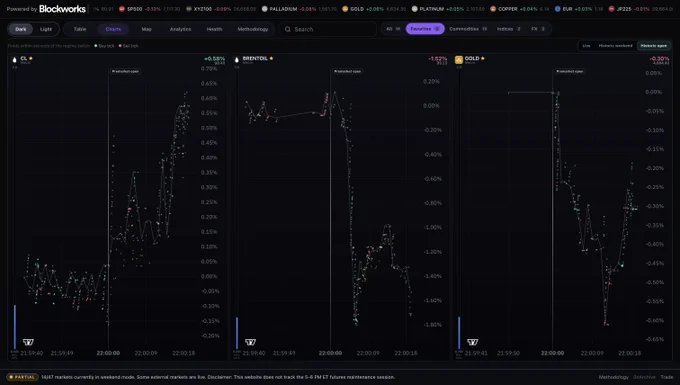Click the CL market open marker label
The width and height of the screenshot is (680, 385).
(125, 71)
